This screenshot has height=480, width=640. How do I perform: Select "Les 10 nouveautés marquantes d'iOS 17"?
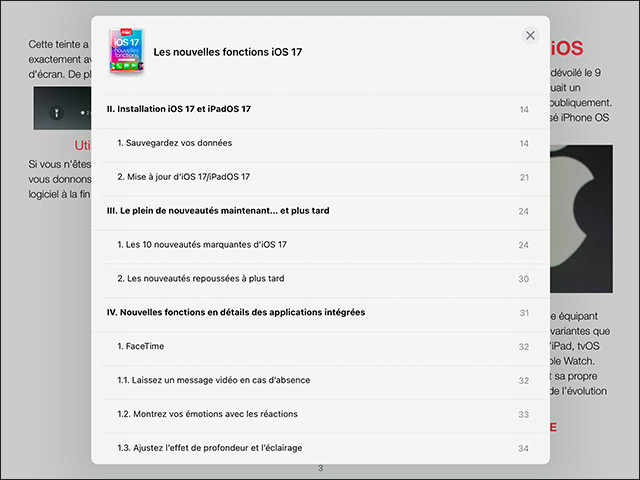point(201,245)
